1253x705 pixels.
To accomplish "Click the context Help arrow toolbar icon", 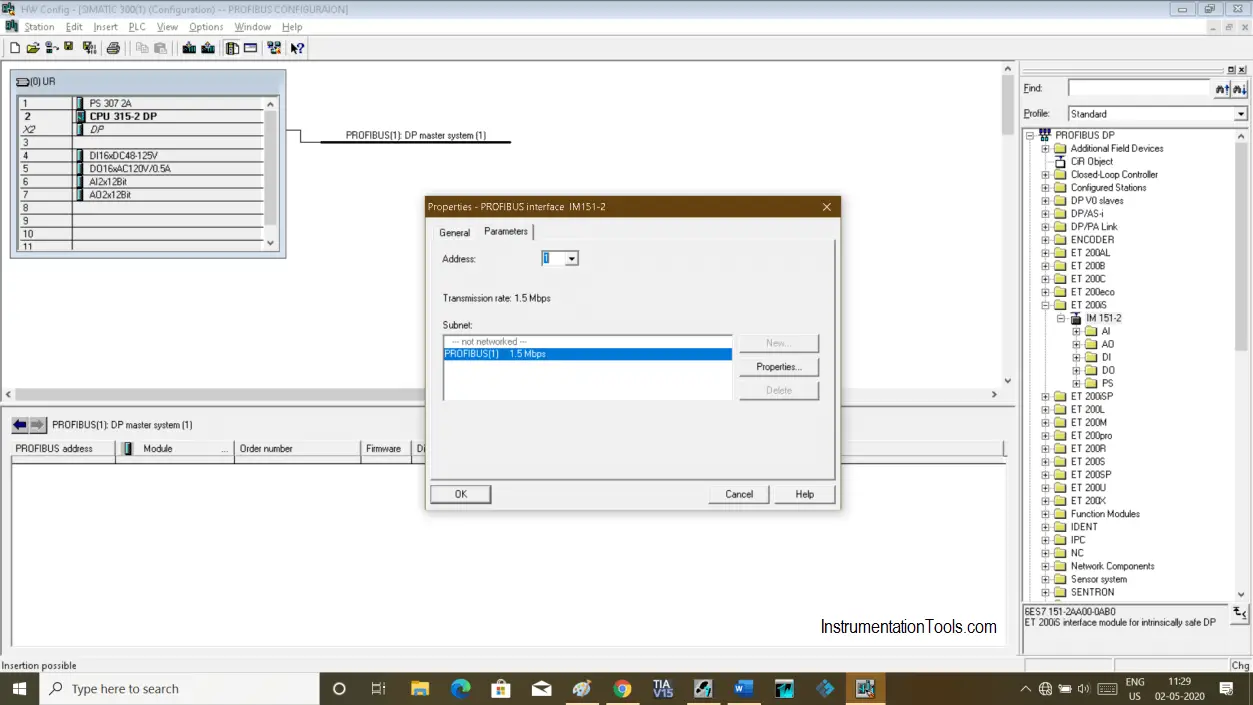I will [x=297, y=47].
